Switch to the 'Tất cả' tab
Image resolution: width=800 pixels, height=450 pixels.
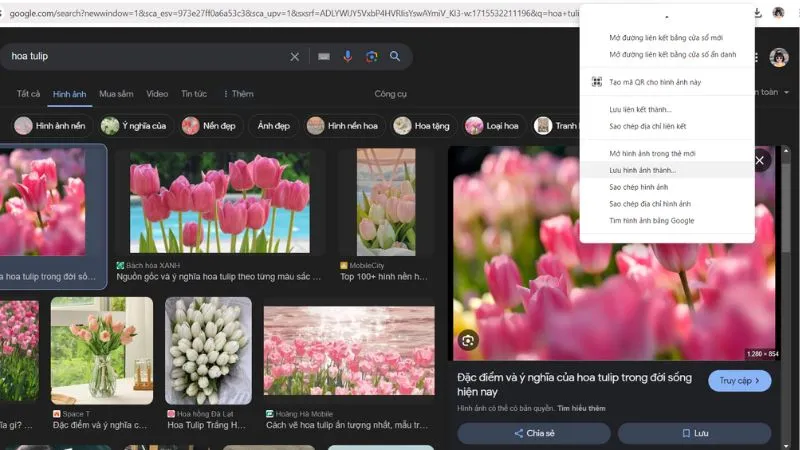(28, 93)
